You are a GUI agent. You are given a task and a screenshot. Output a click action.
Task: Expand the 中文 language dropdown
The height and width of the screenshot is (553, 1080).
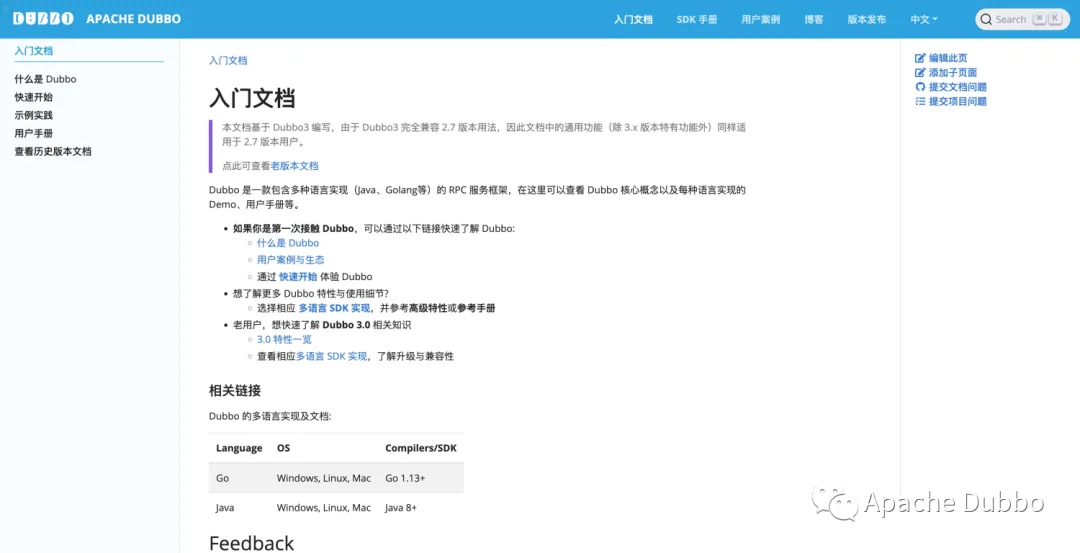[x=924, y=19]
